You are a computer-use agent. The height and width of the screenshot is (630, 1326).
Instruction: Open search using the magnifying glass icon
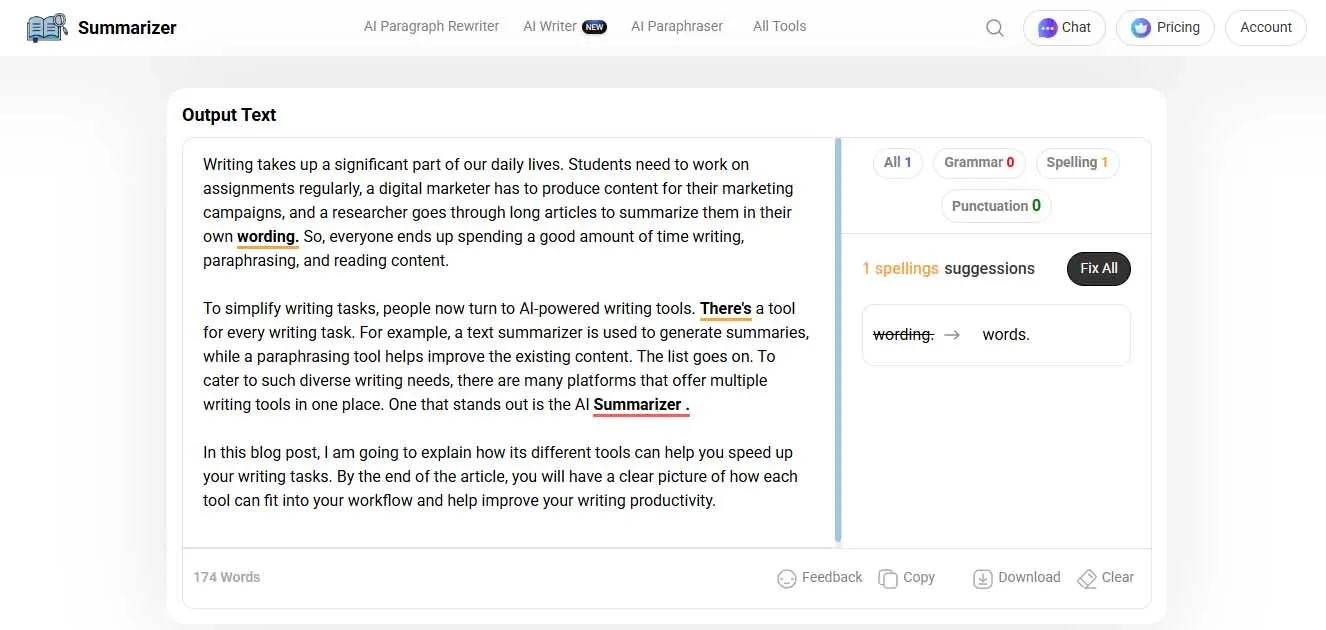pyautogui.click(x=994, y=27)
